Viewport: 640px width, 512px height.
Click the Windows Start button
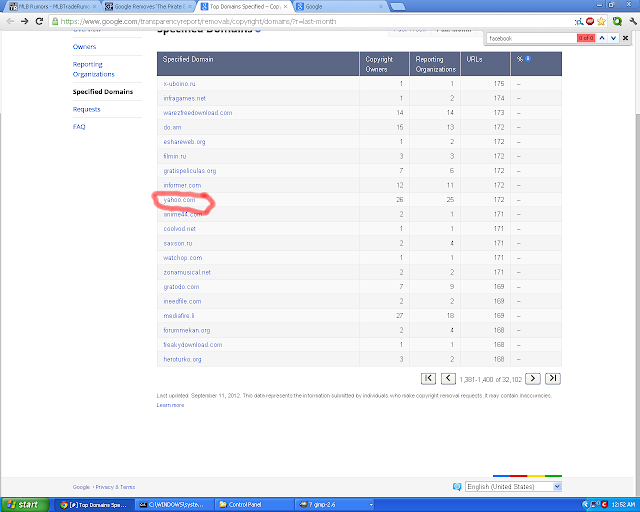point(25,505)
